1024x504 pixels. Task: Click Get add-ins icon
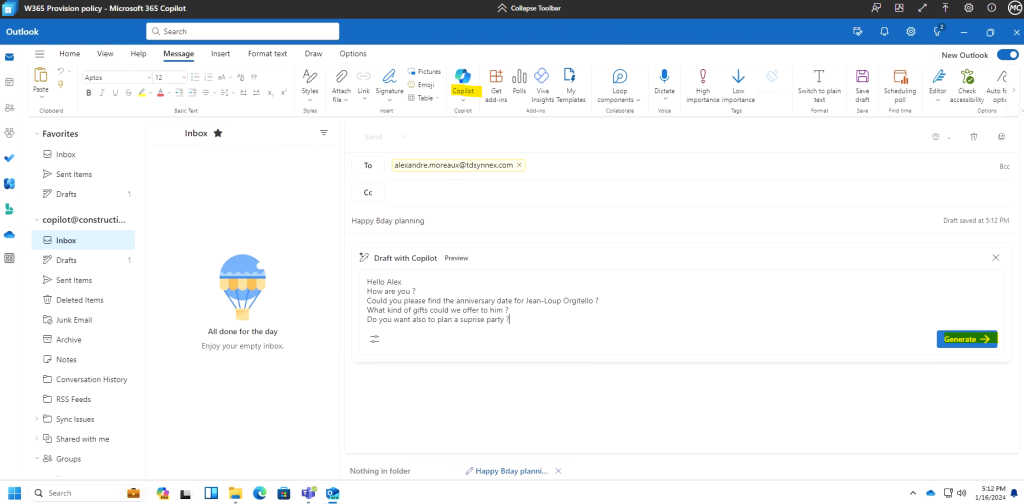tap(496, 76)
